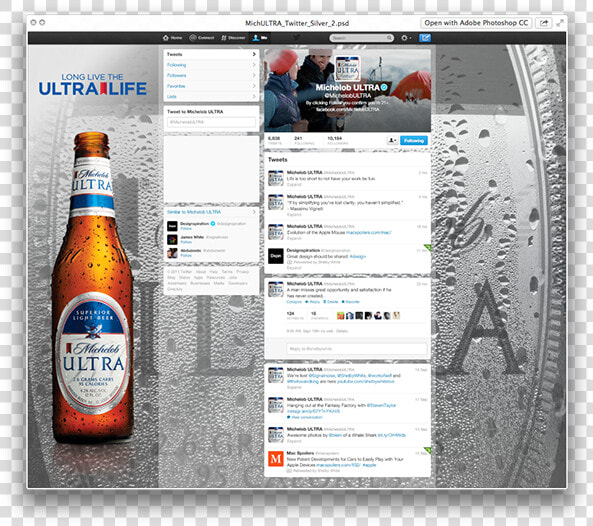The width and height of the screenshot is (593, 526).
Task: Click the Tweet to Michelob ULTRA input field
Action: [x=211, y=122]
